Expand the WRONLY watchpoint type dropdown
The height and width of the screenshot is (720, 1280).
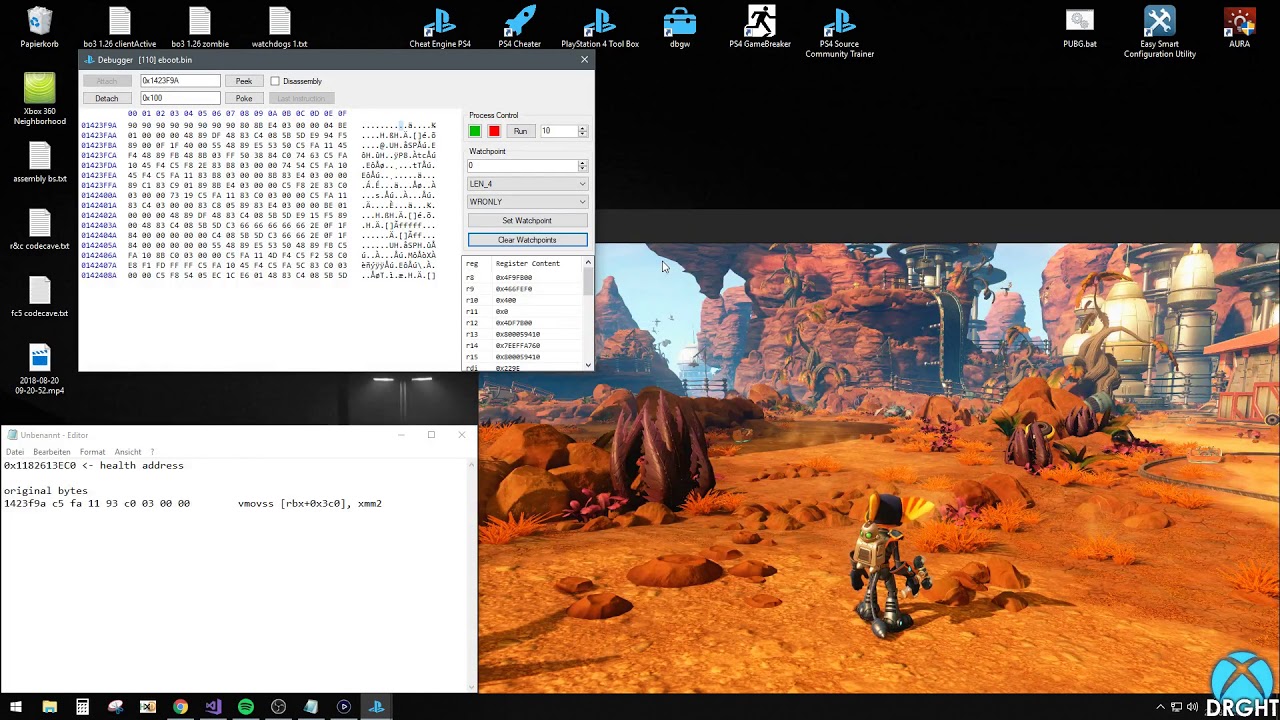(582, 202)
